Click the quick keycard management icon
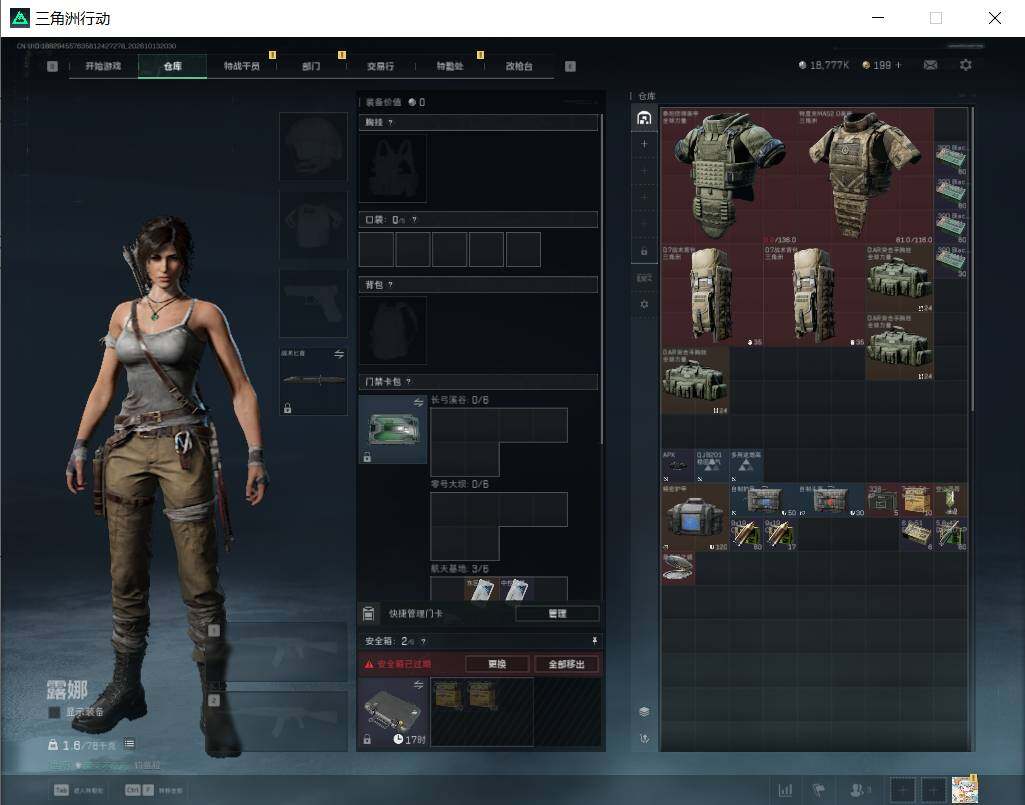The image size is (1025, 805). coord(368,613)
